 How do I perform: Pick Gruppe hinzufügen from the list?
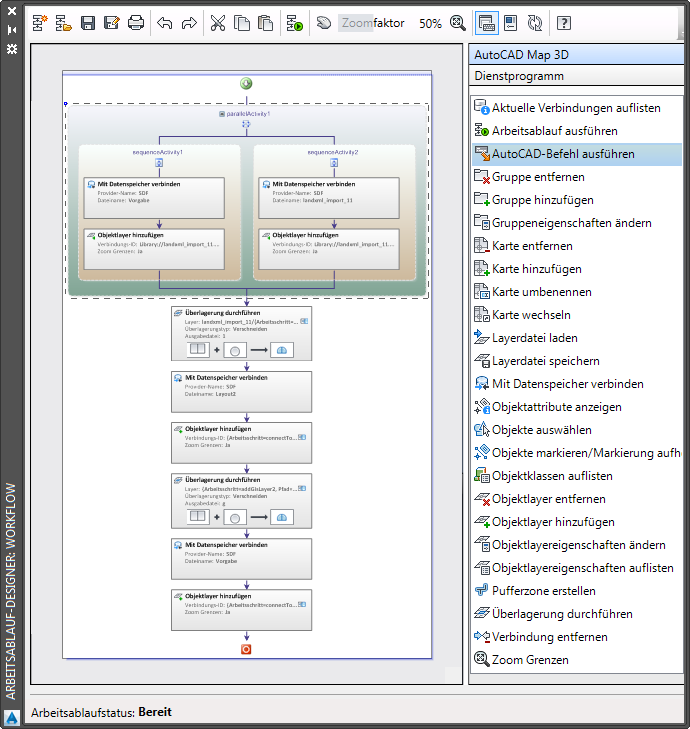577,200
